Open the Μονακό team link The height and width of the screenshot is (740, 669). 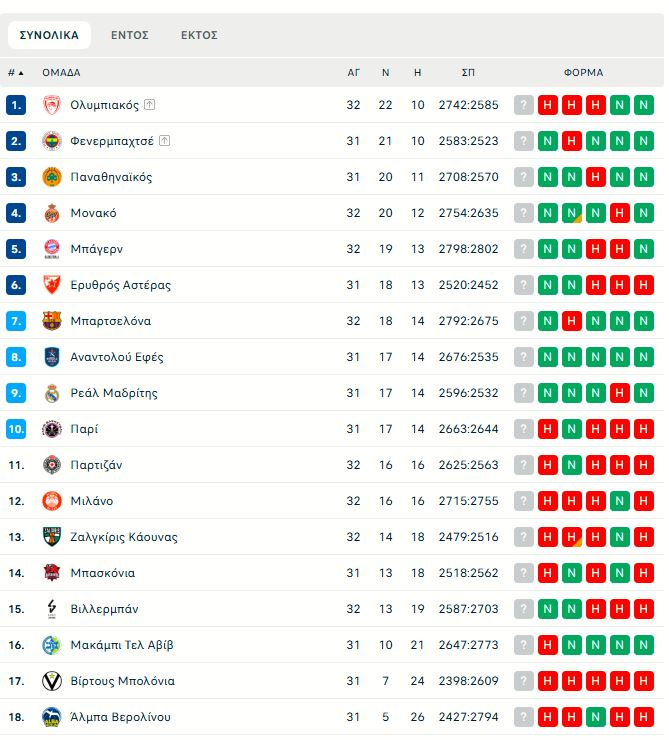coord(93,213)
